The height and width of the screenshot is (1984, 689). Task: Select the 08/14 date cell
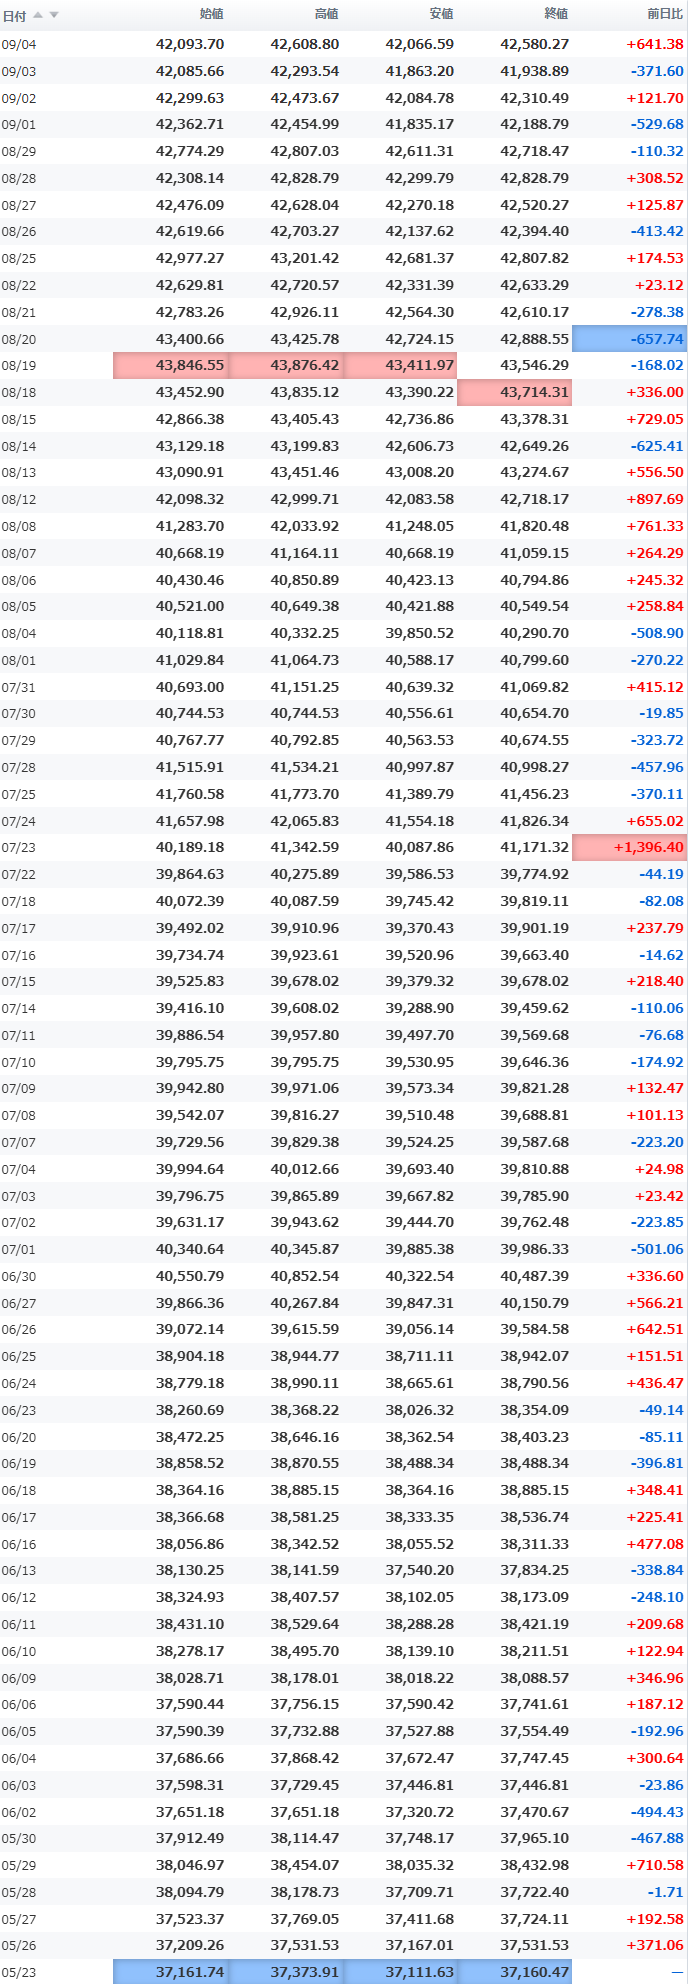[x=19, y=447]
